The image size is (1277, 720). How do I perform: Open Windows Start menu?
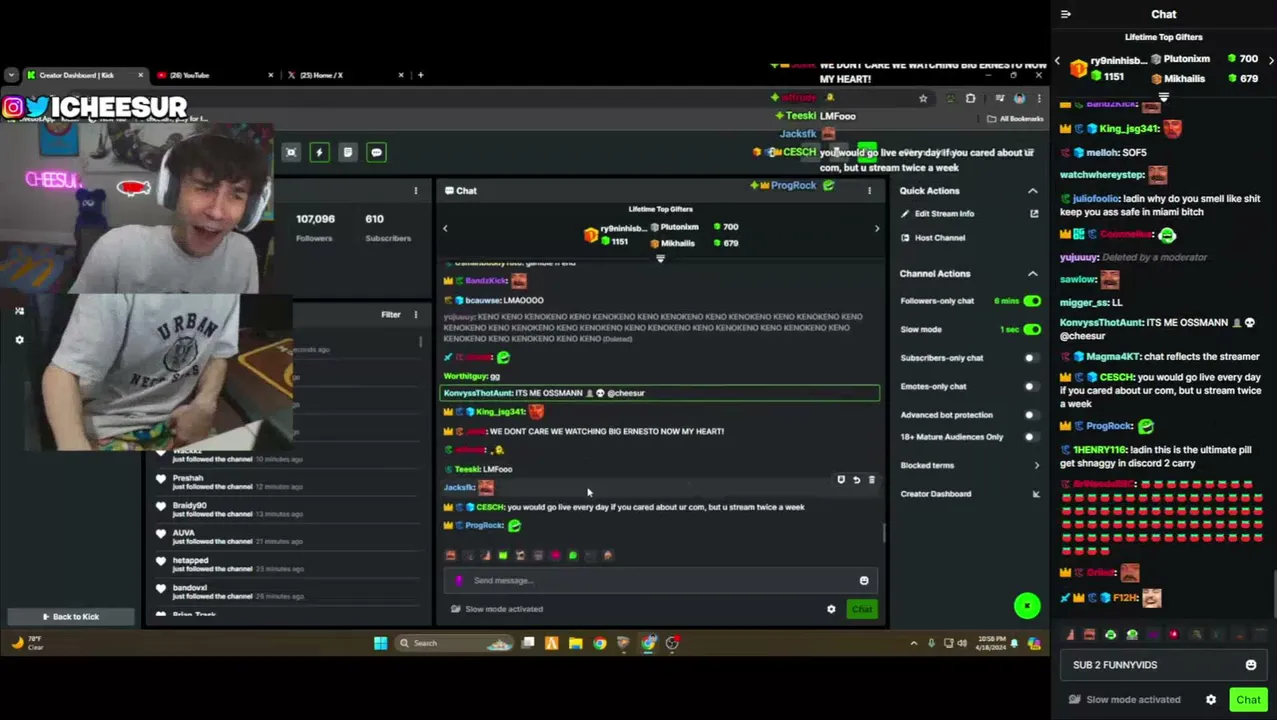click(380, 643)
